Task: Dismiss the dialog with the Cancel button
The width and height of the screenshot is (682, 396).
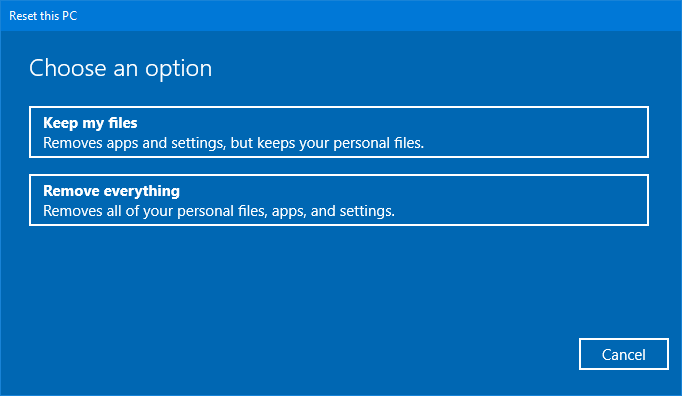Action: coord(623,354)
